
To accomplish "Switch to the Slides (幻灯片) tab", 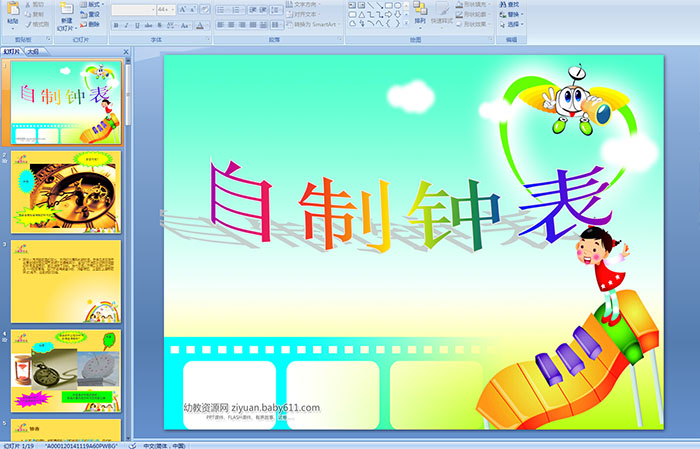I will click(x=12, y=51).
